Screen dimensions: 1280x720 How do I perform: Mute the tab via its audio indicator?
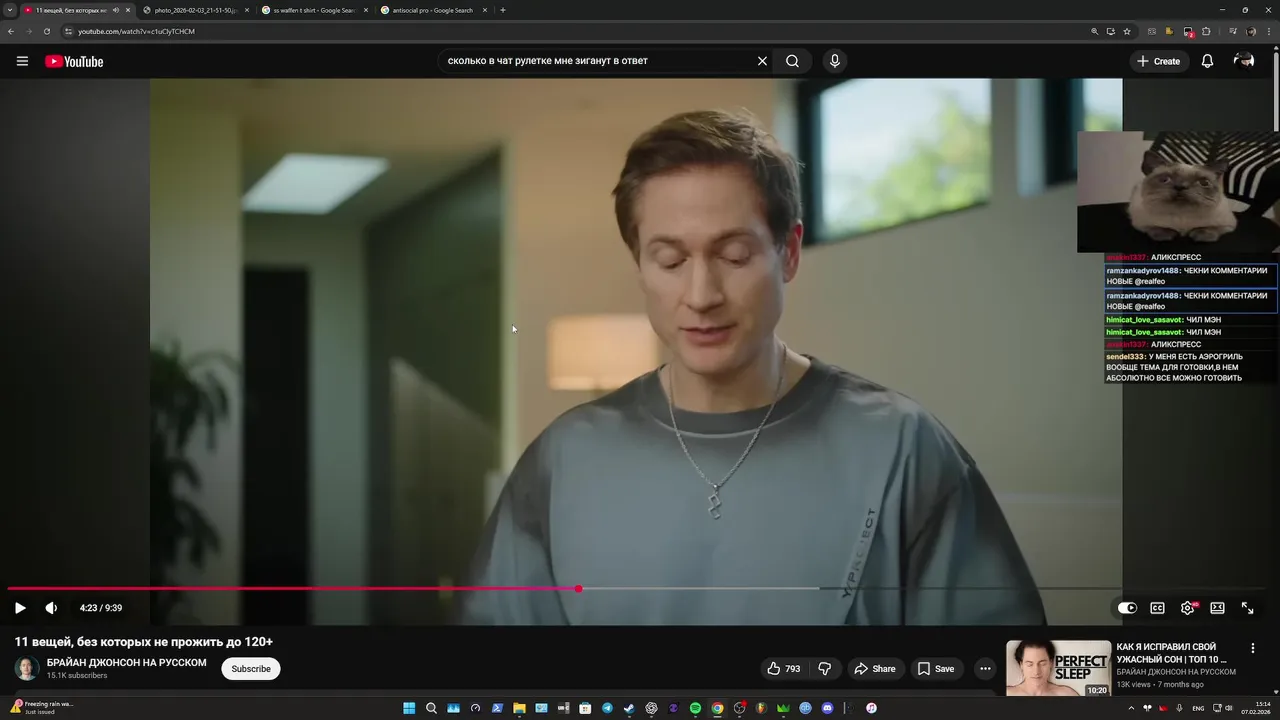116,10
